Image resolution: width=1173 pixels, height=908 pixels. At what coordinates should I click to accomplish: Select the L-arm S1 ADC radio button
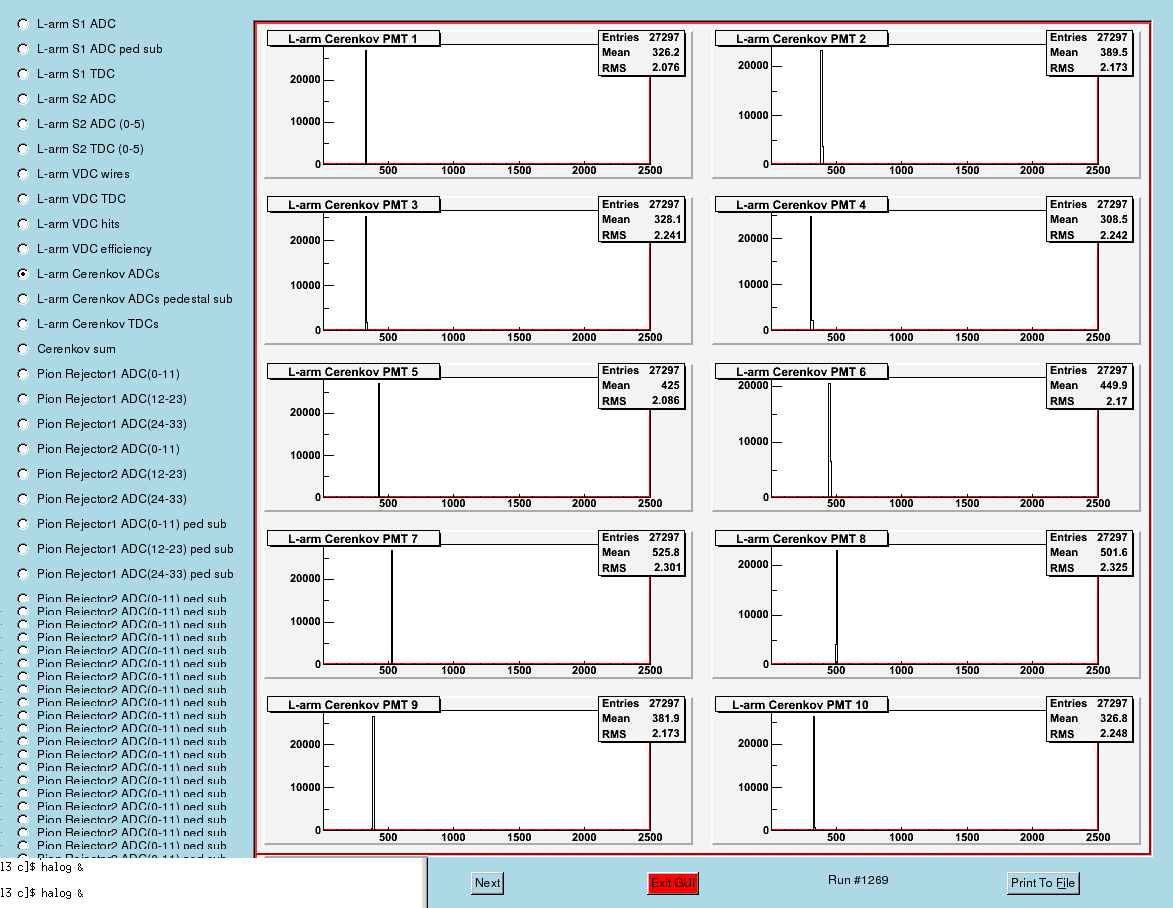click(23, 24)
